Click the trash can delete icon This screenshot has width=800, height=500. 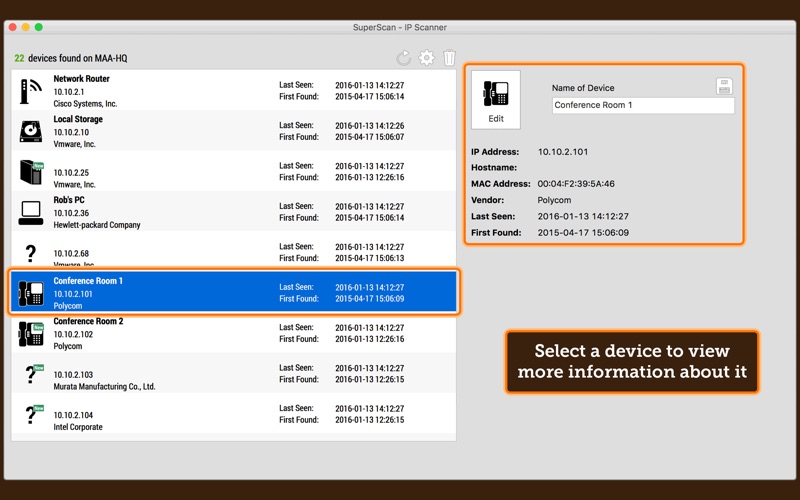click(450, 59)
